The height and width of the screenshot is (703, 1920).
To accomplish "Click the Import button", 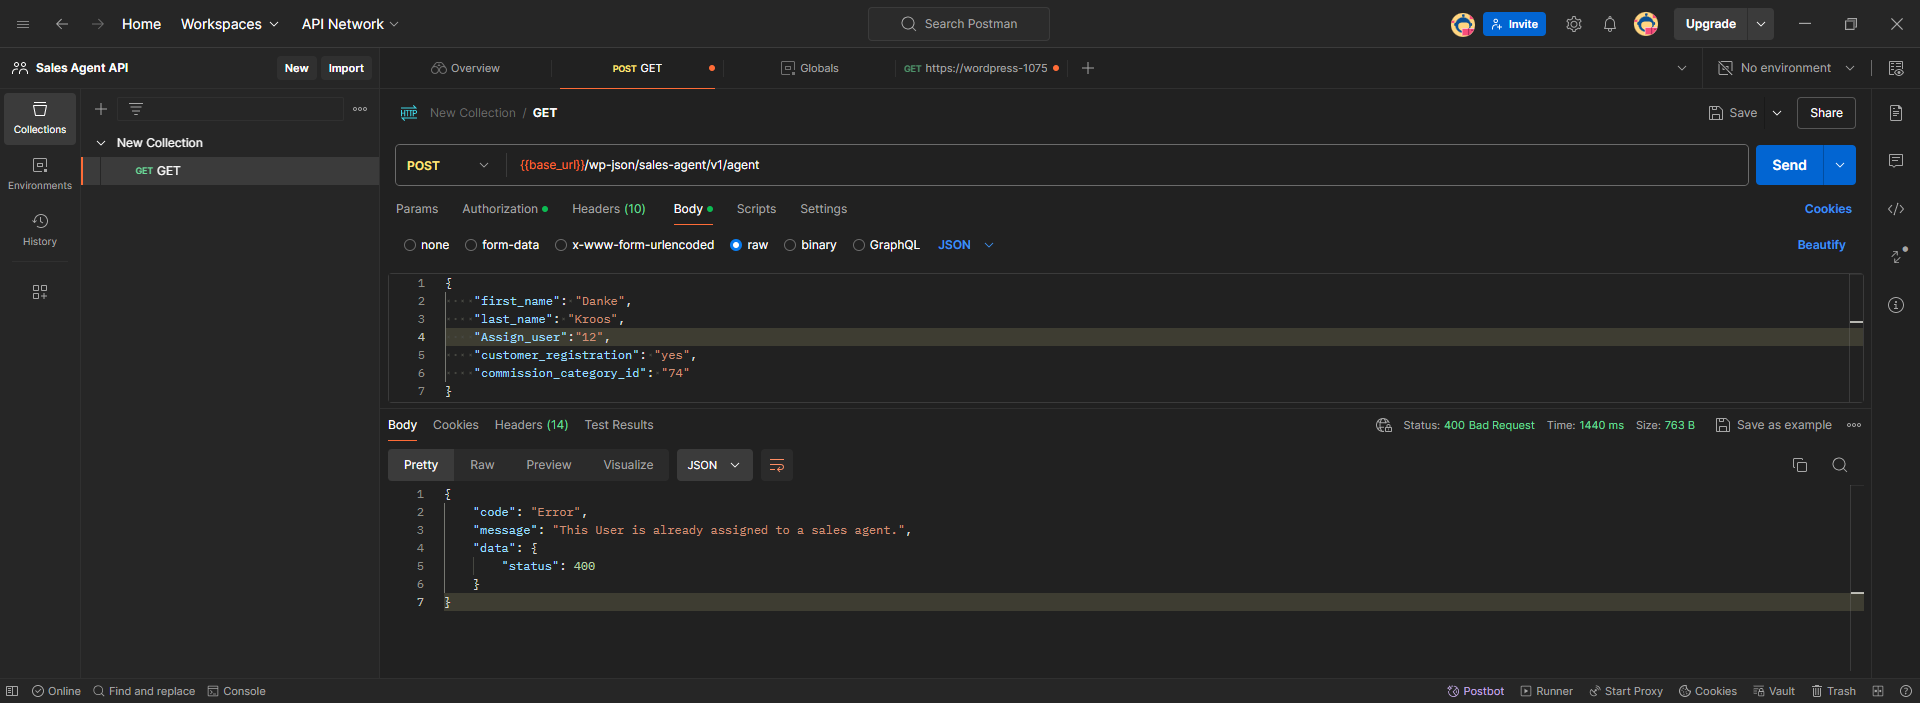I will 346,68.
